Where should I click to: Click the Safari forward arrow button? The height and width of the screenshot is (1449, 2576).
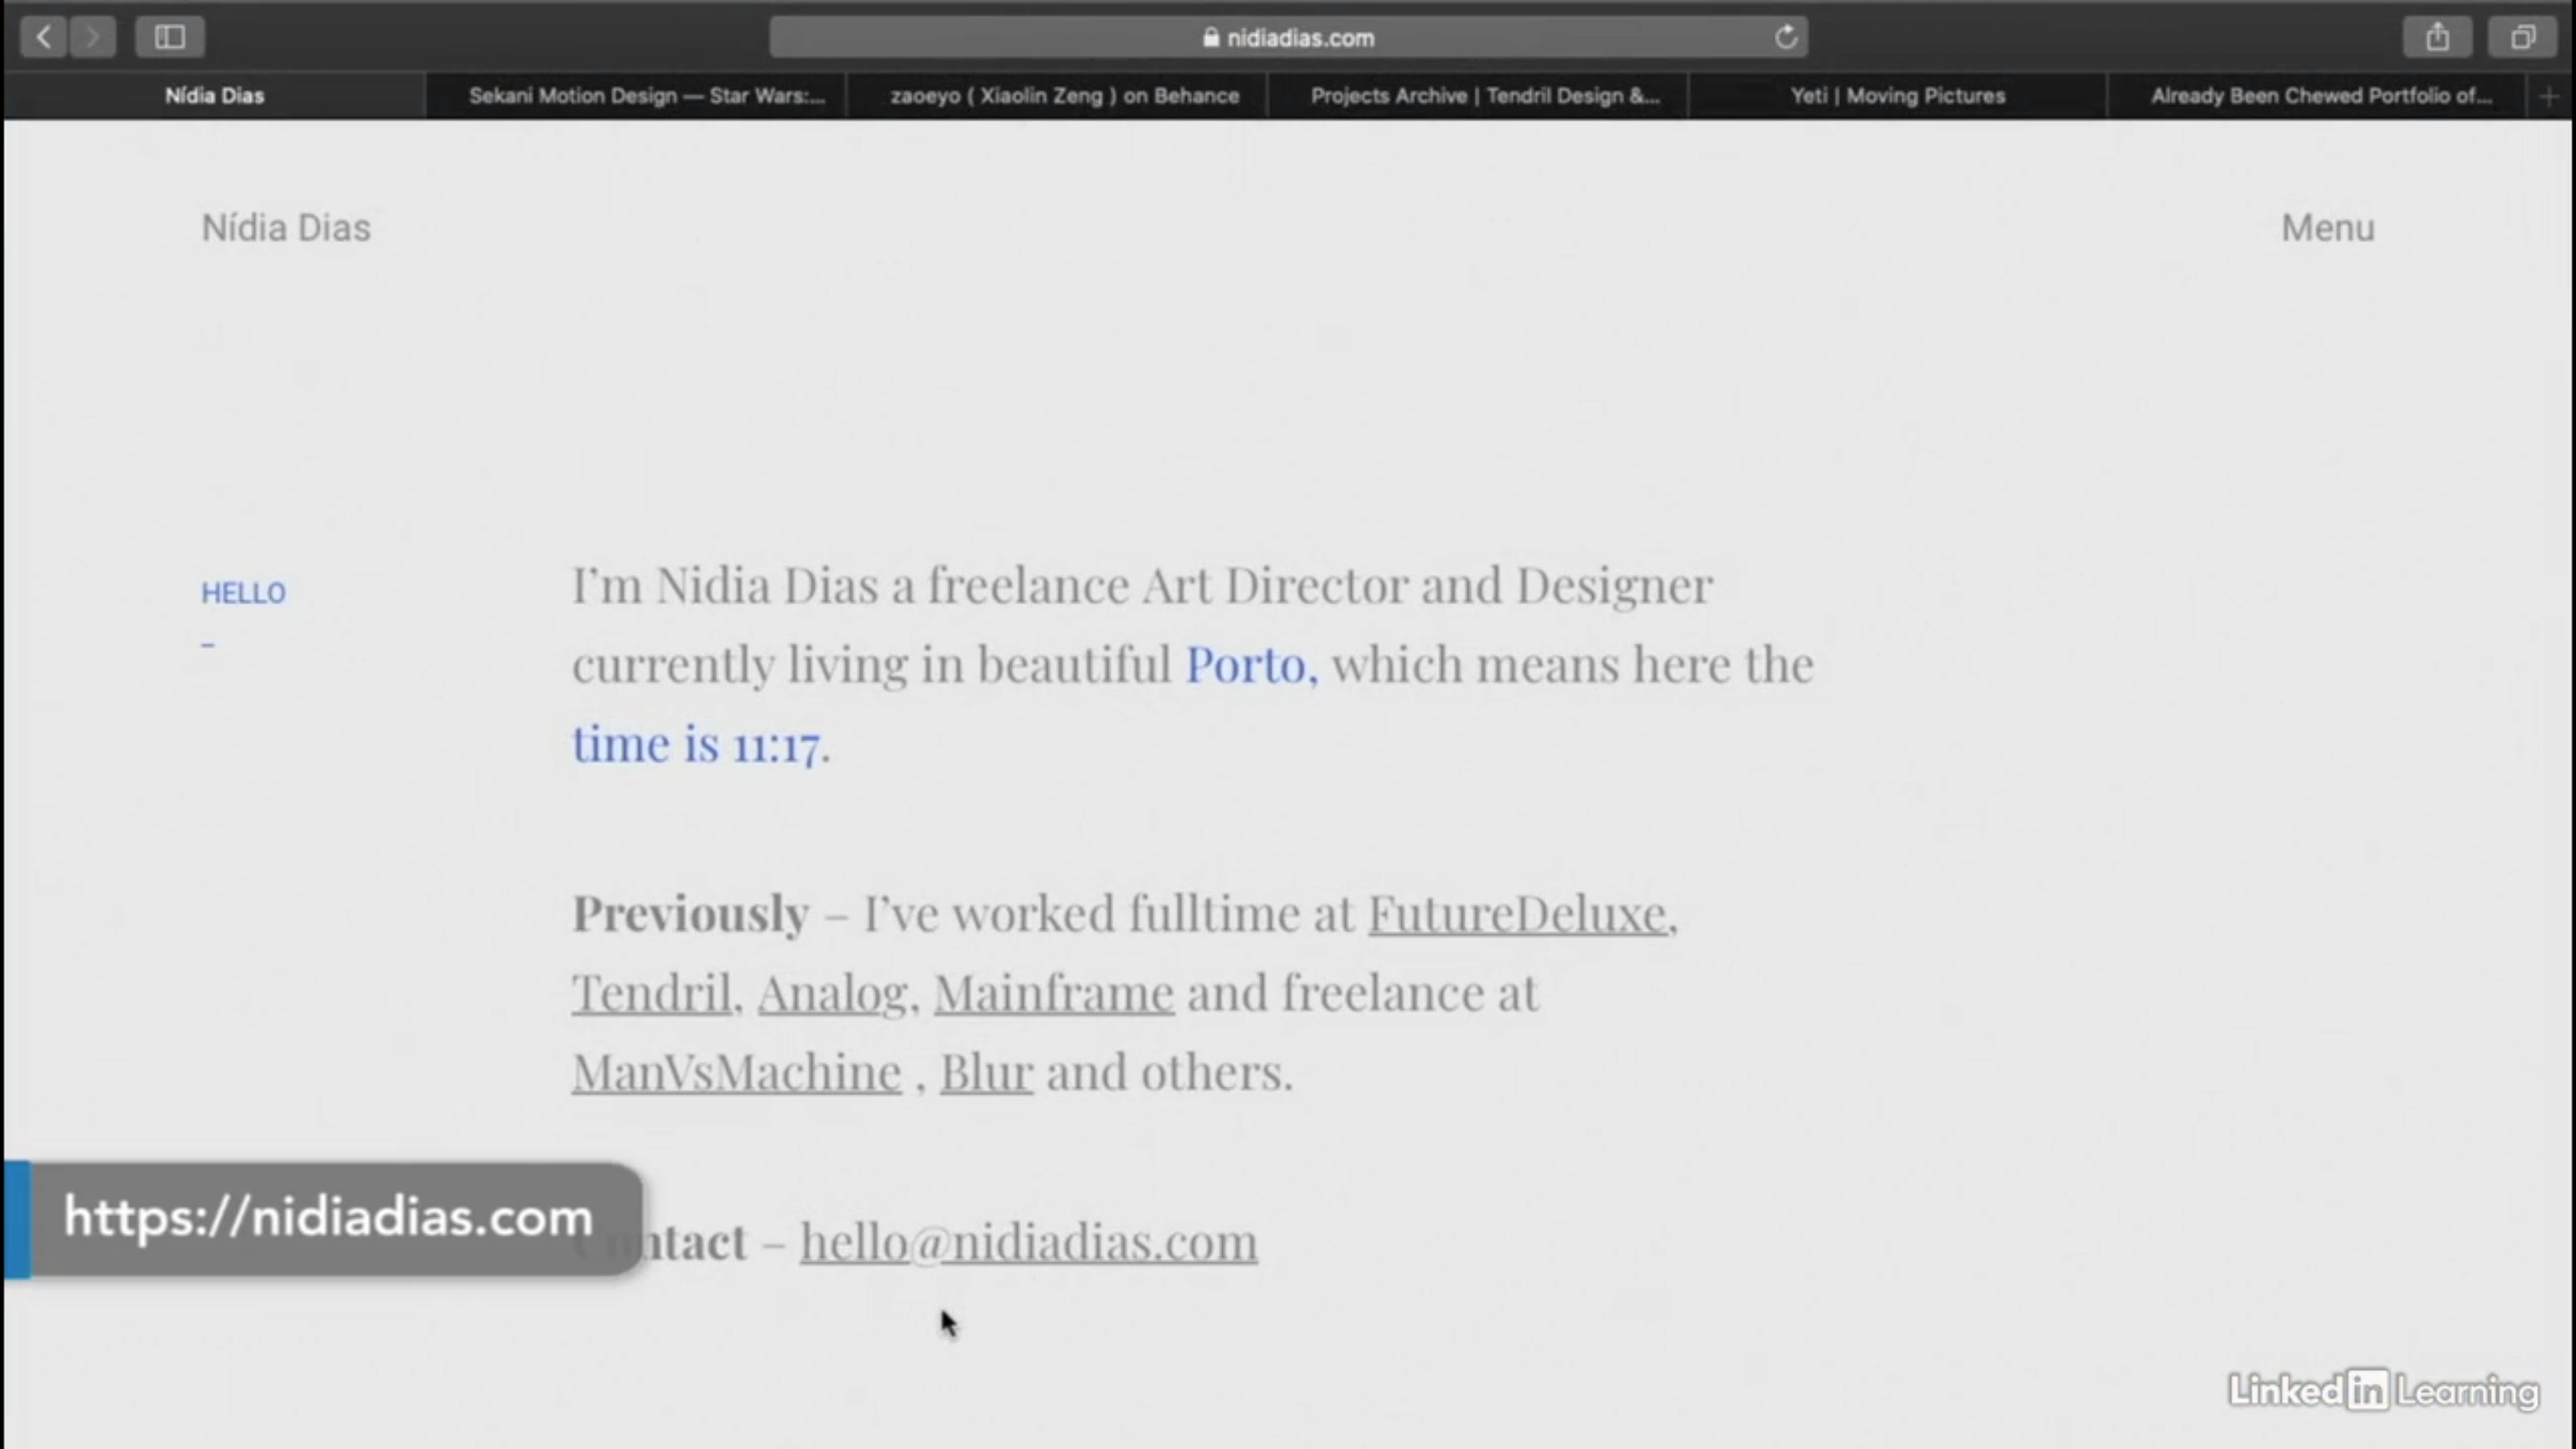tap(92, 38)
